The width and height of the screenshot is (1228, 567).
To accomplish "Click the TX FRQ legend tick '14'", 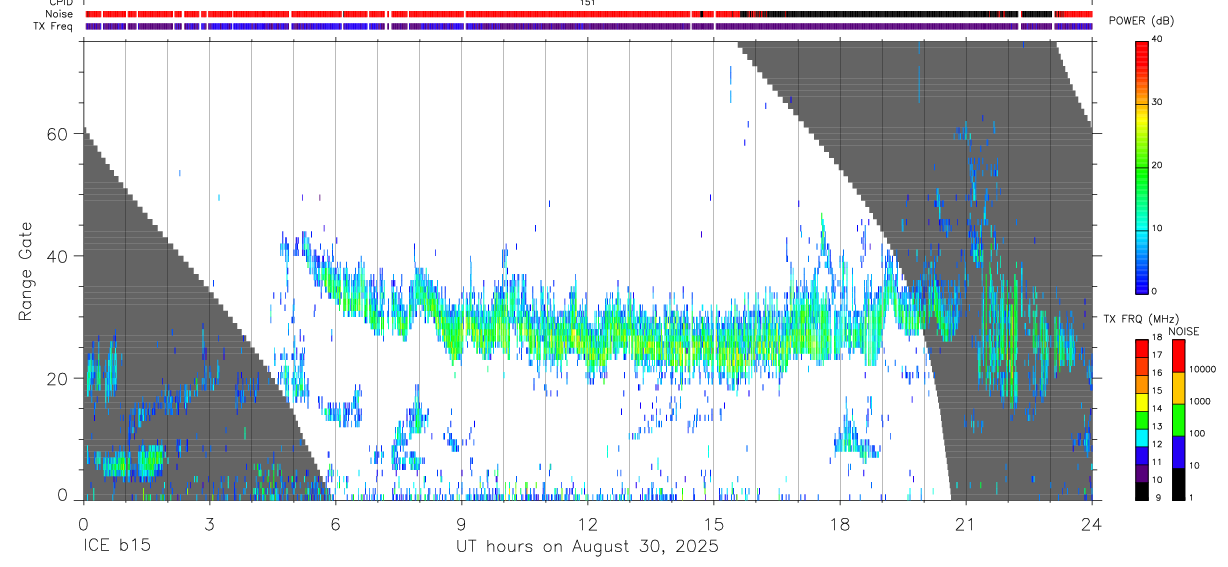I will (1158, 408).
